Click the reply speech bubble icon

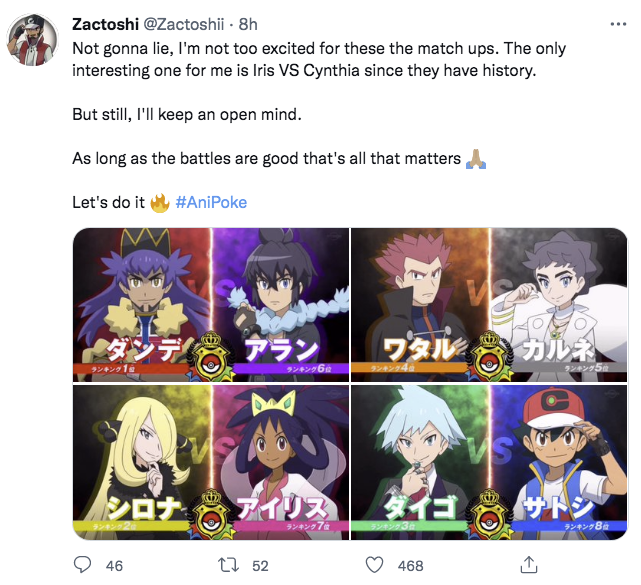pos(82,565)
